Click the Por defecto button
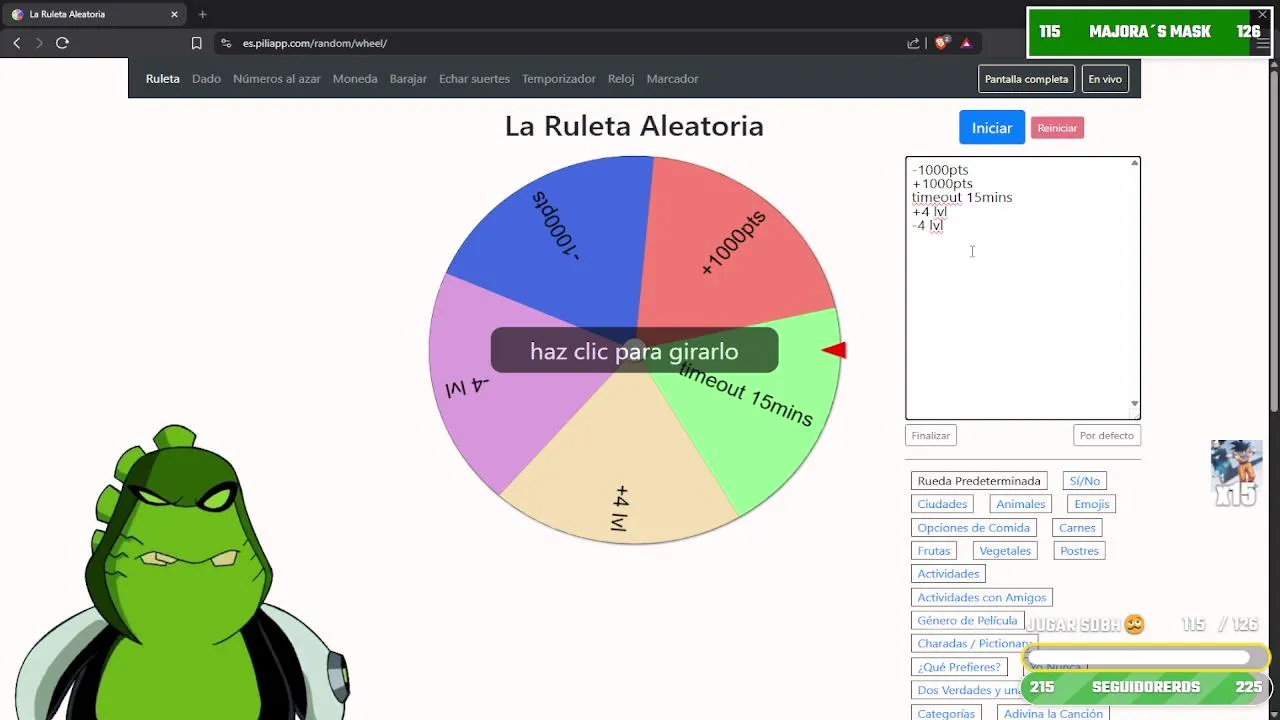The height and width of the screenshot is (720, 1280). 1107,435
